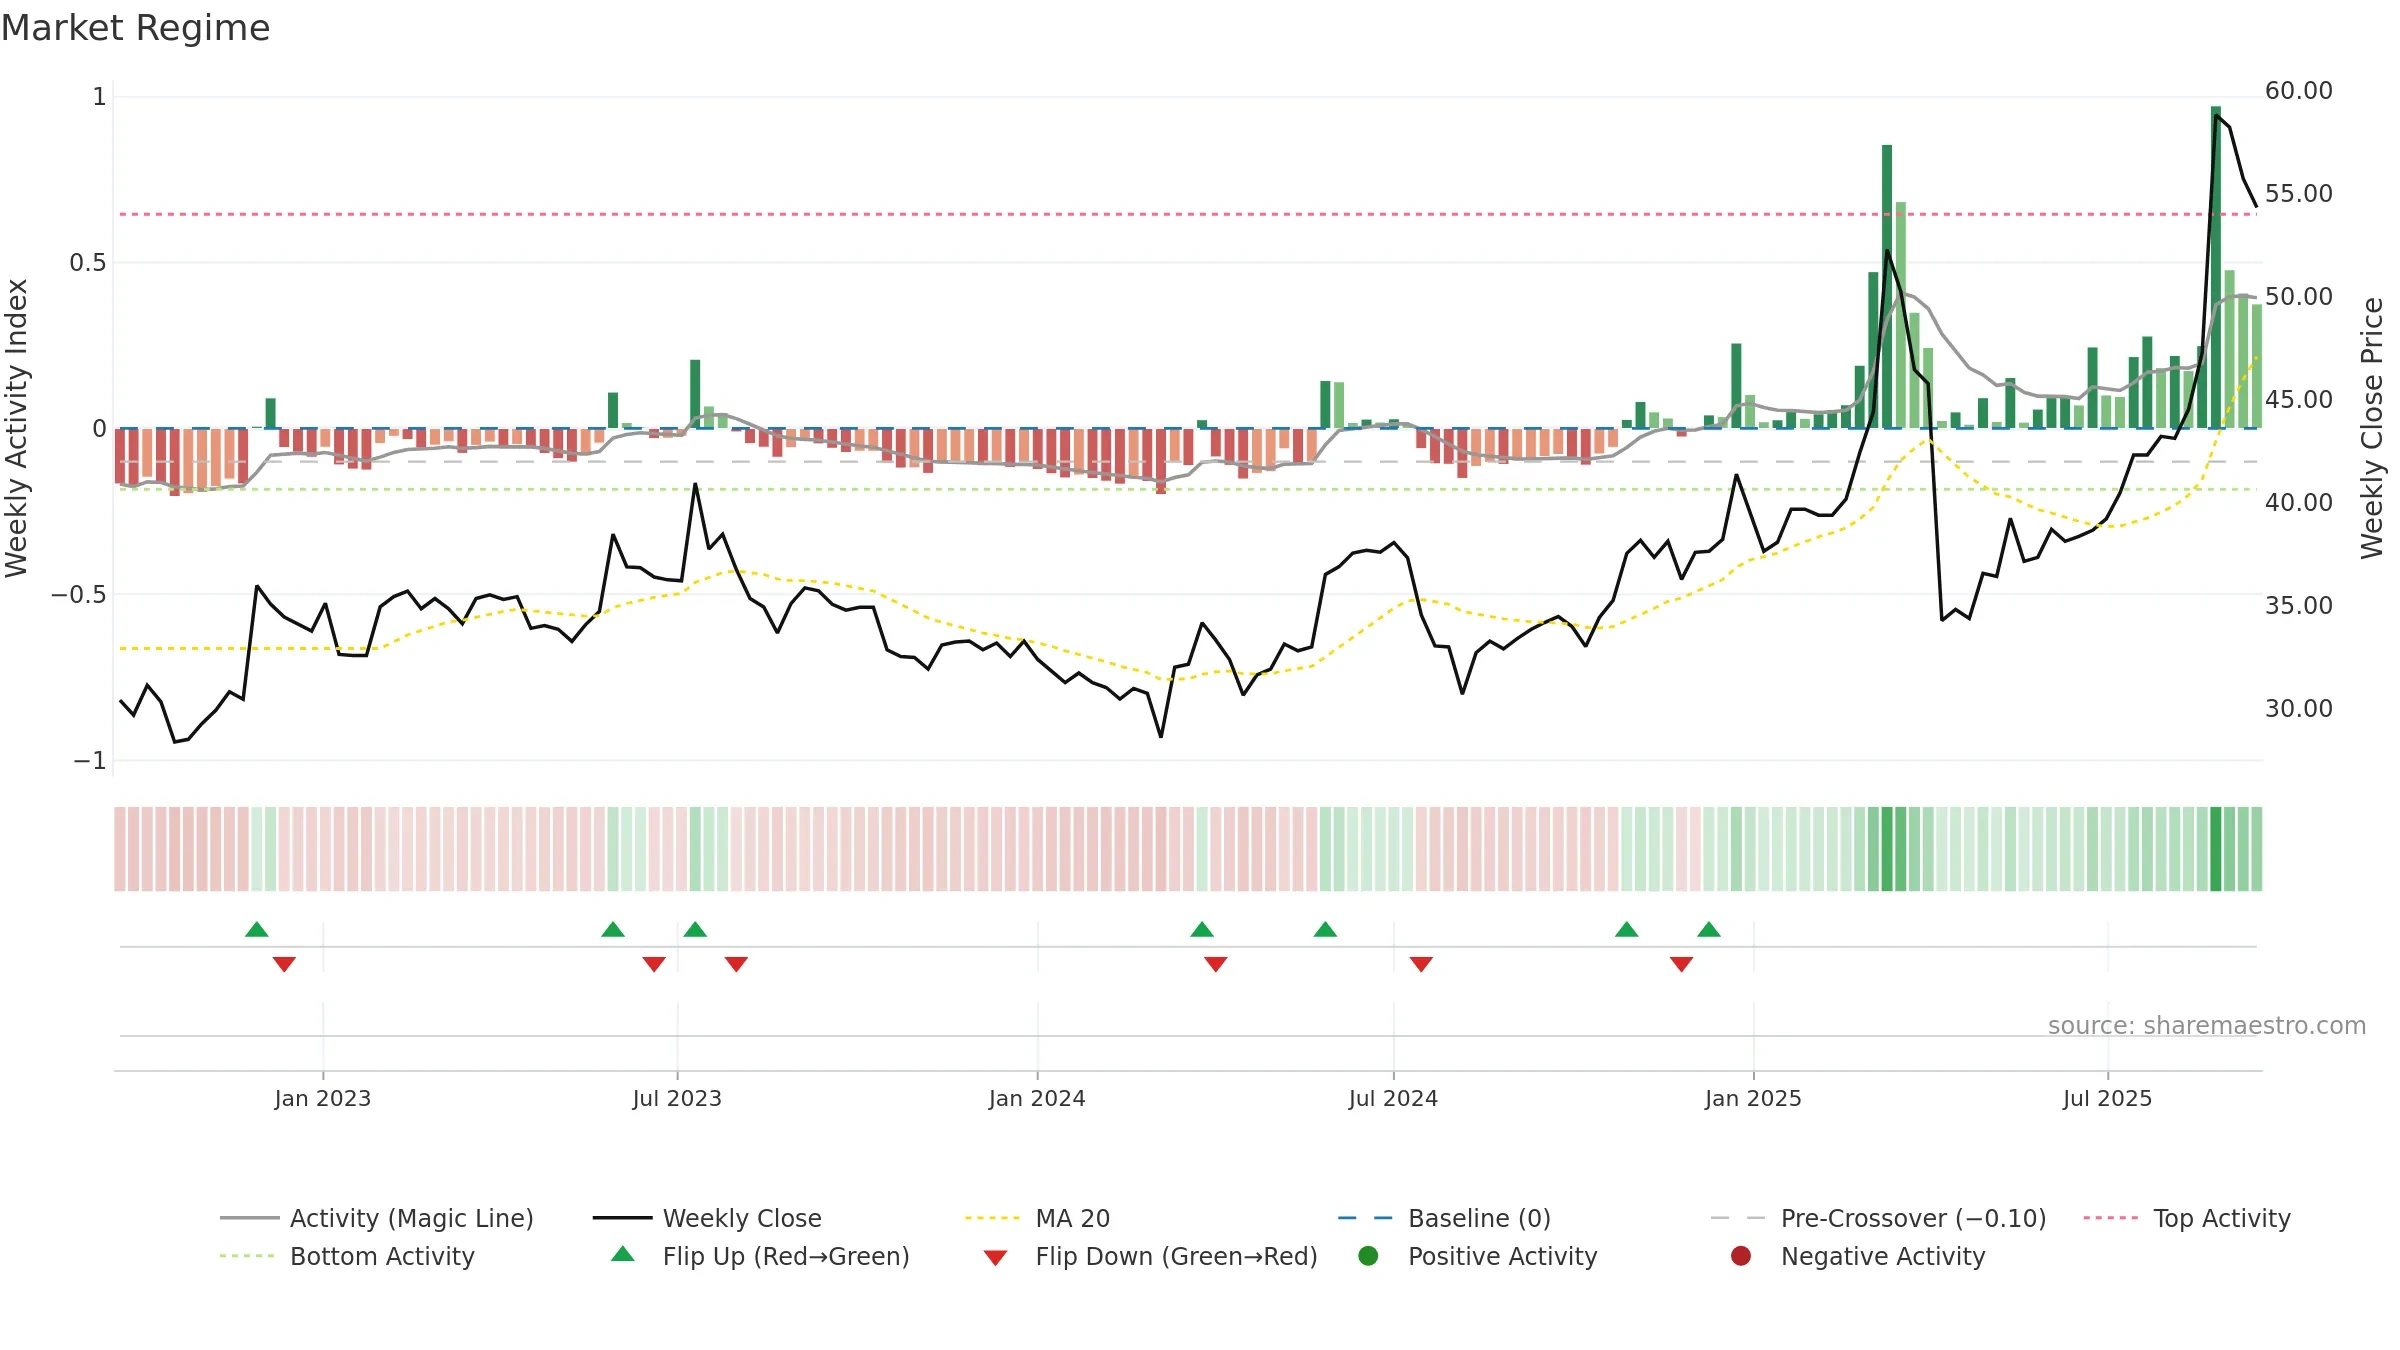Click the 0.5 activity axis label
Viewport: 2400px width, 1350px height.
(x=87, y=263)
